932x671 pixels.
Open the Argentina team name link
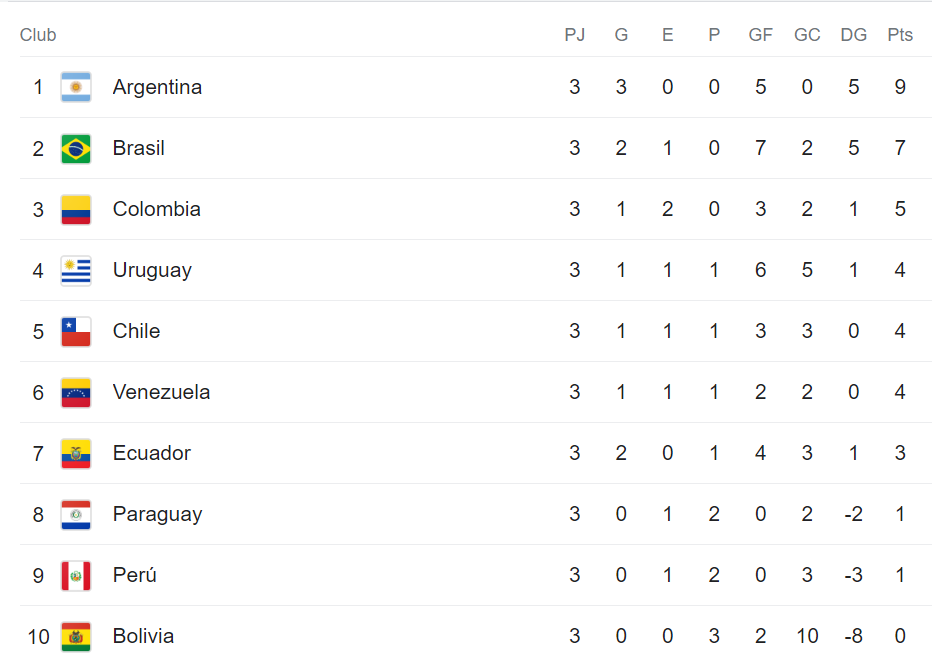[157, 87]
